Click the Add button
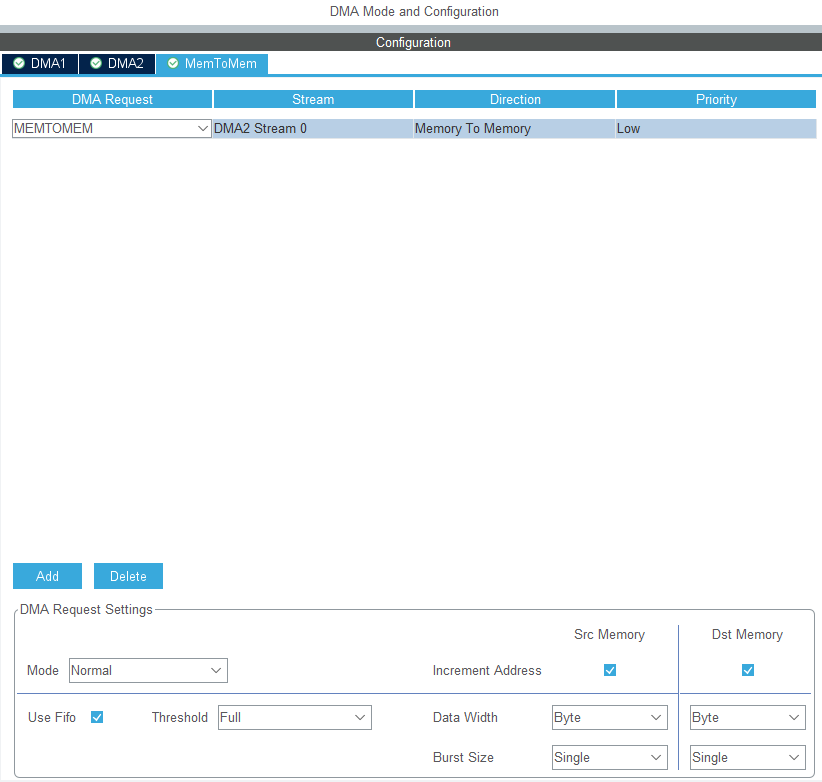Viewport: 822px width, 782px height. (x=47, y=576)
